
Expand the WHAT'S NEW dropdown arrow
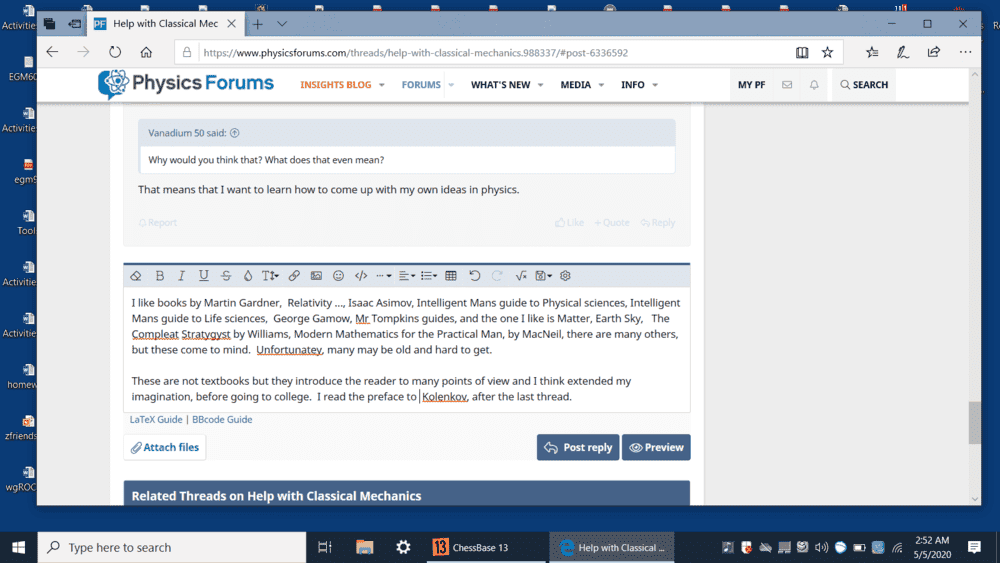[x=540, y=85]
